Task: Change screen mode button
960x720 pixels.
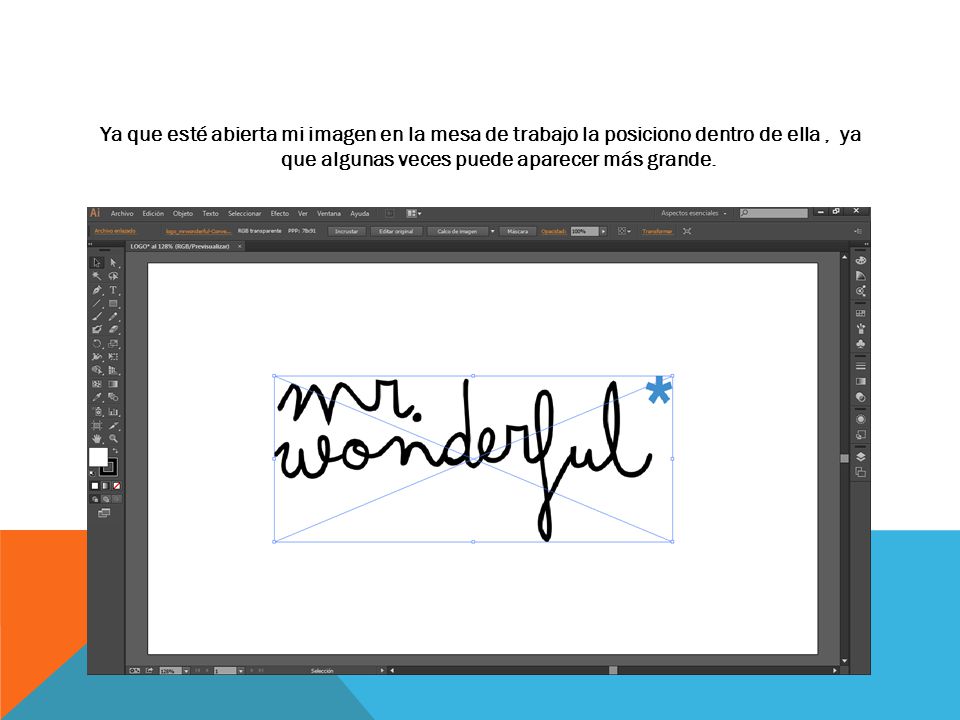Action: (104, 513)
